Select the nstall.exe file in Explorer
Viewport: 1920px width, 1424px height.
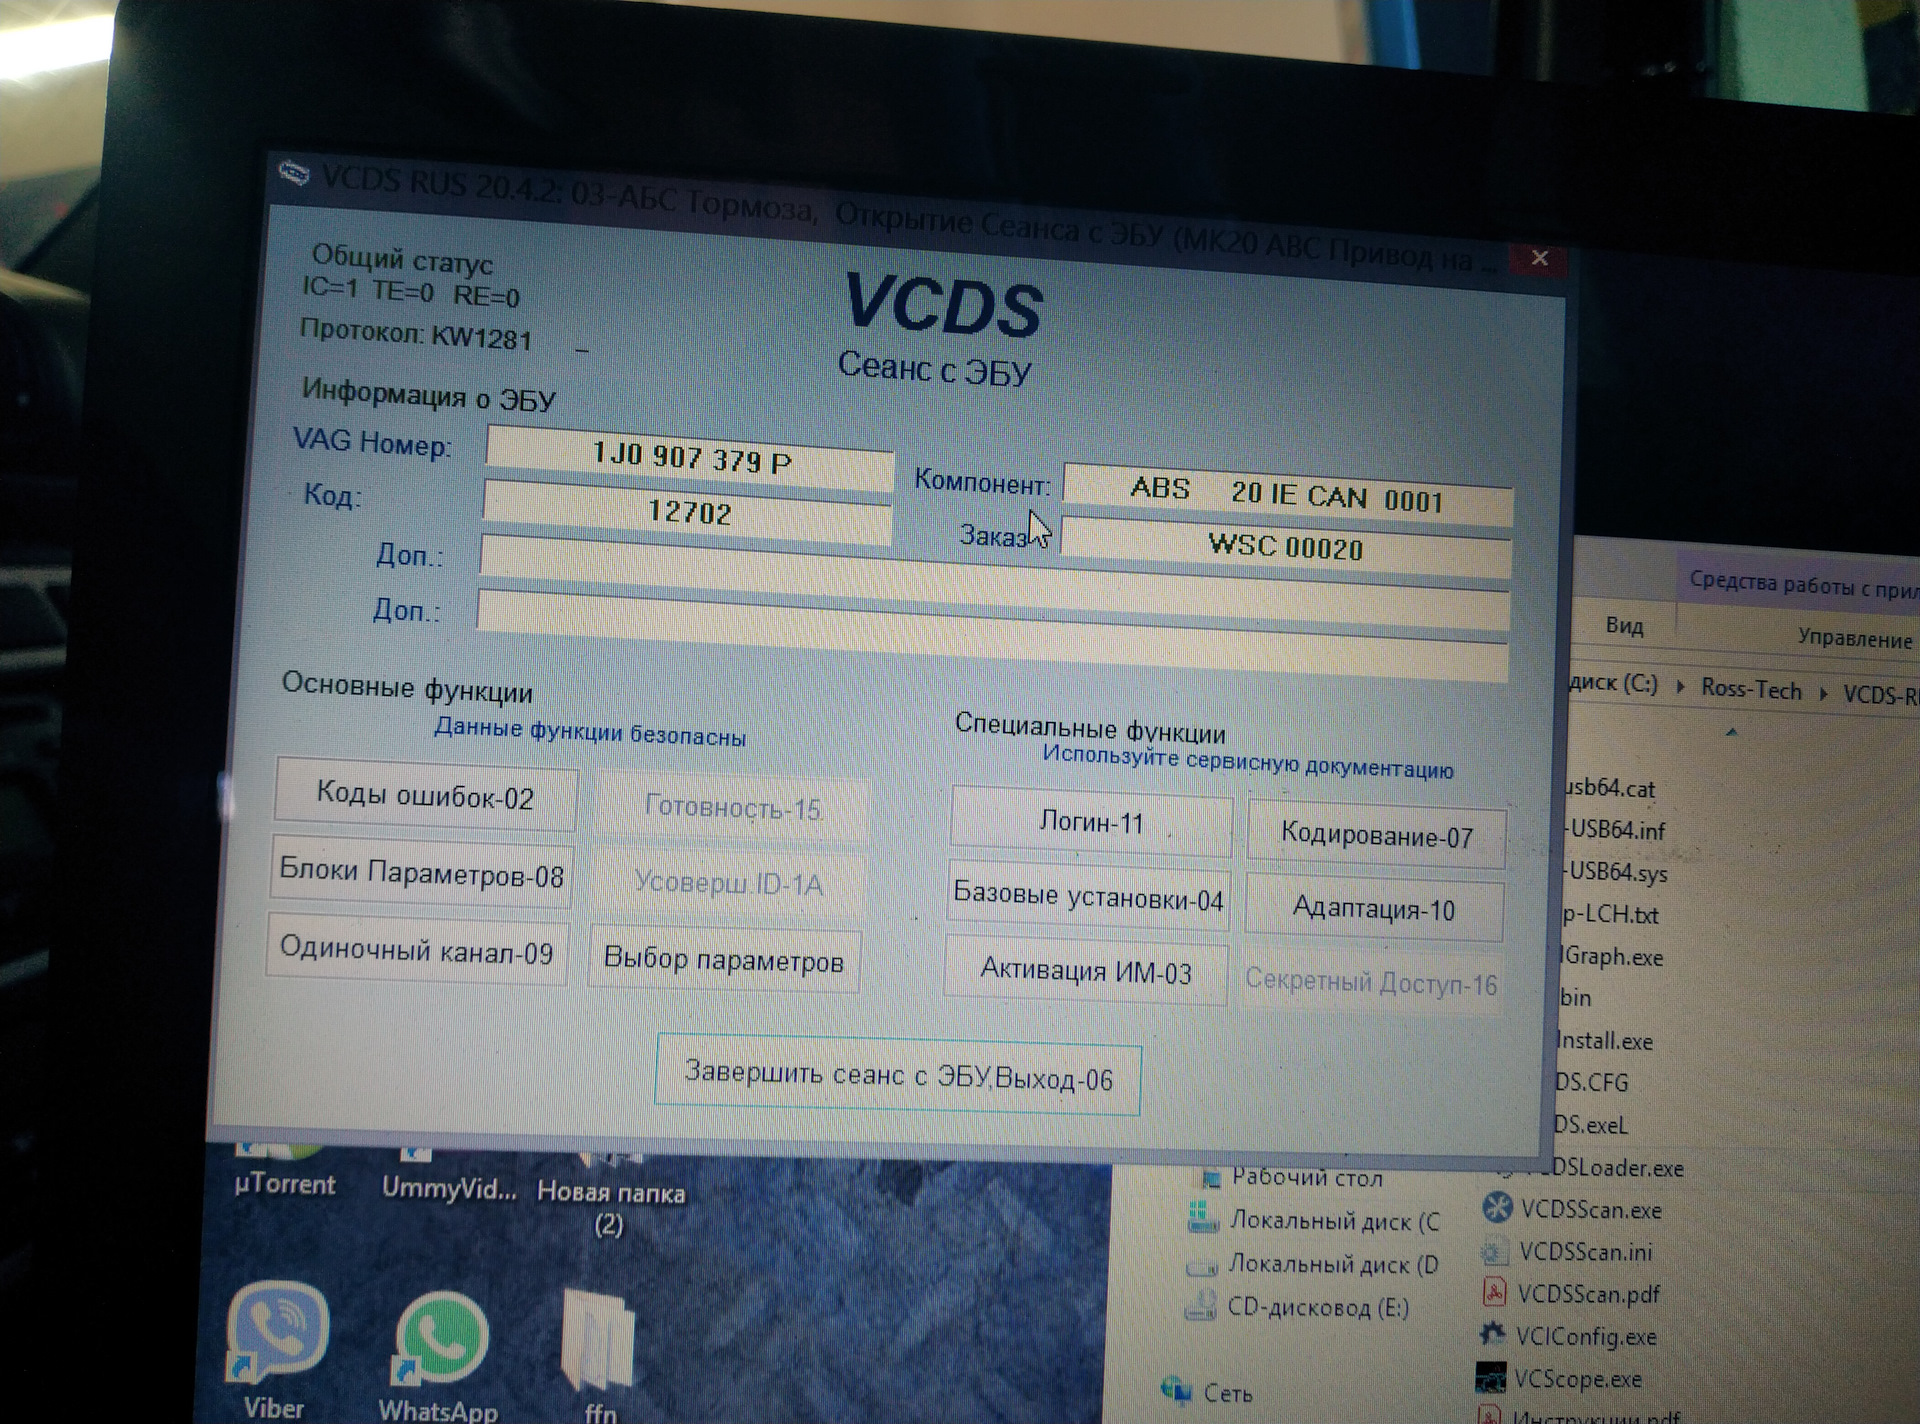click(x=1605, y=1040)
